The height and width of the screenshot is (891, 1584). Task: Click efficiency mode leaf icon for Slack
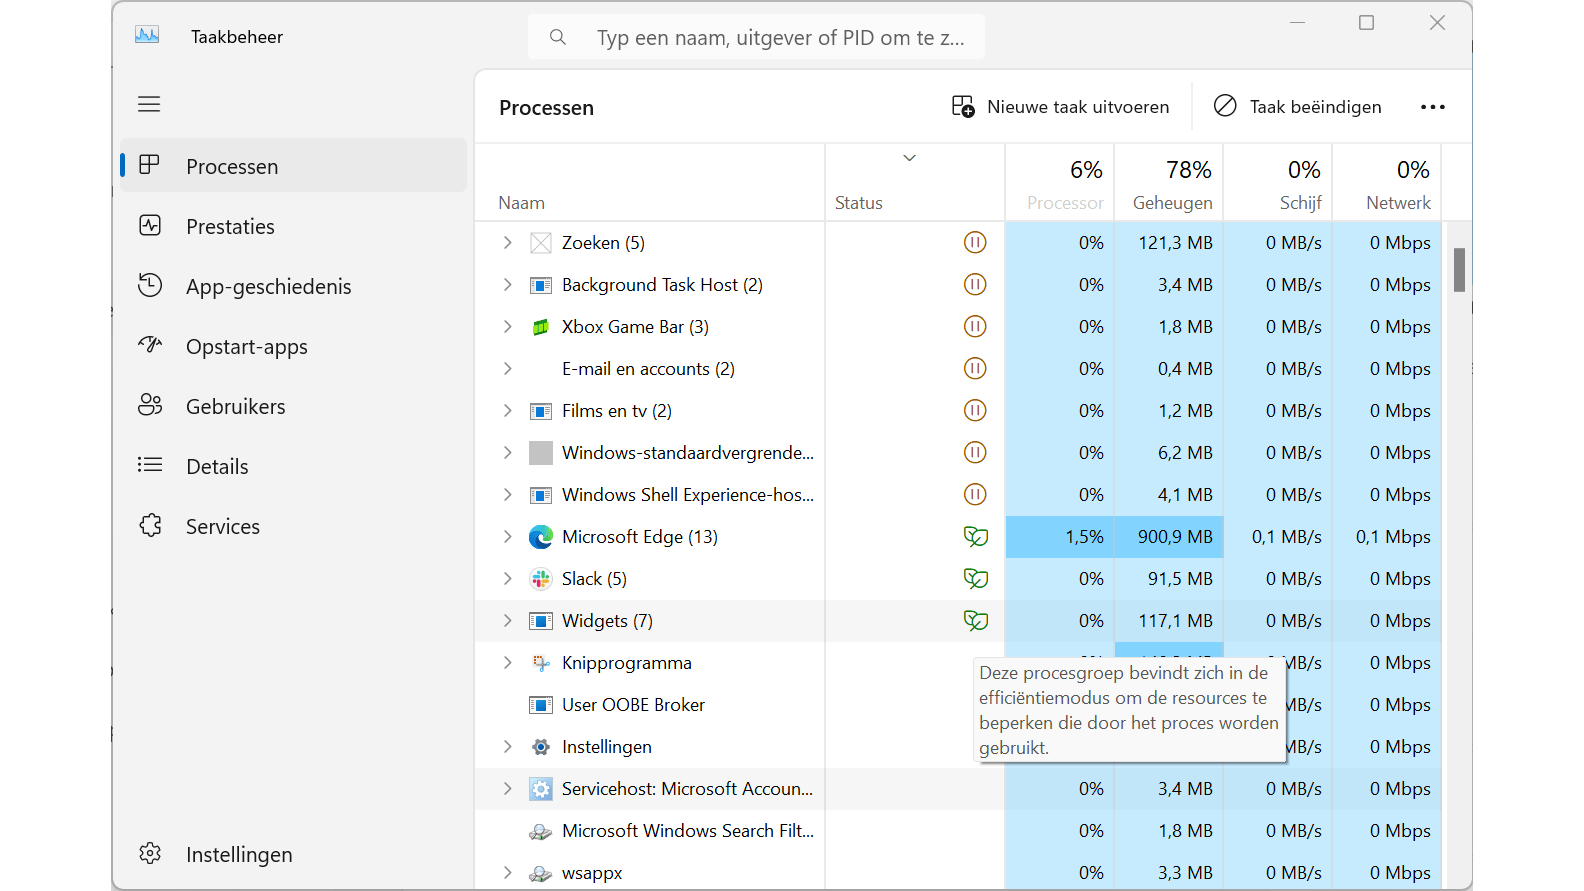975,579
